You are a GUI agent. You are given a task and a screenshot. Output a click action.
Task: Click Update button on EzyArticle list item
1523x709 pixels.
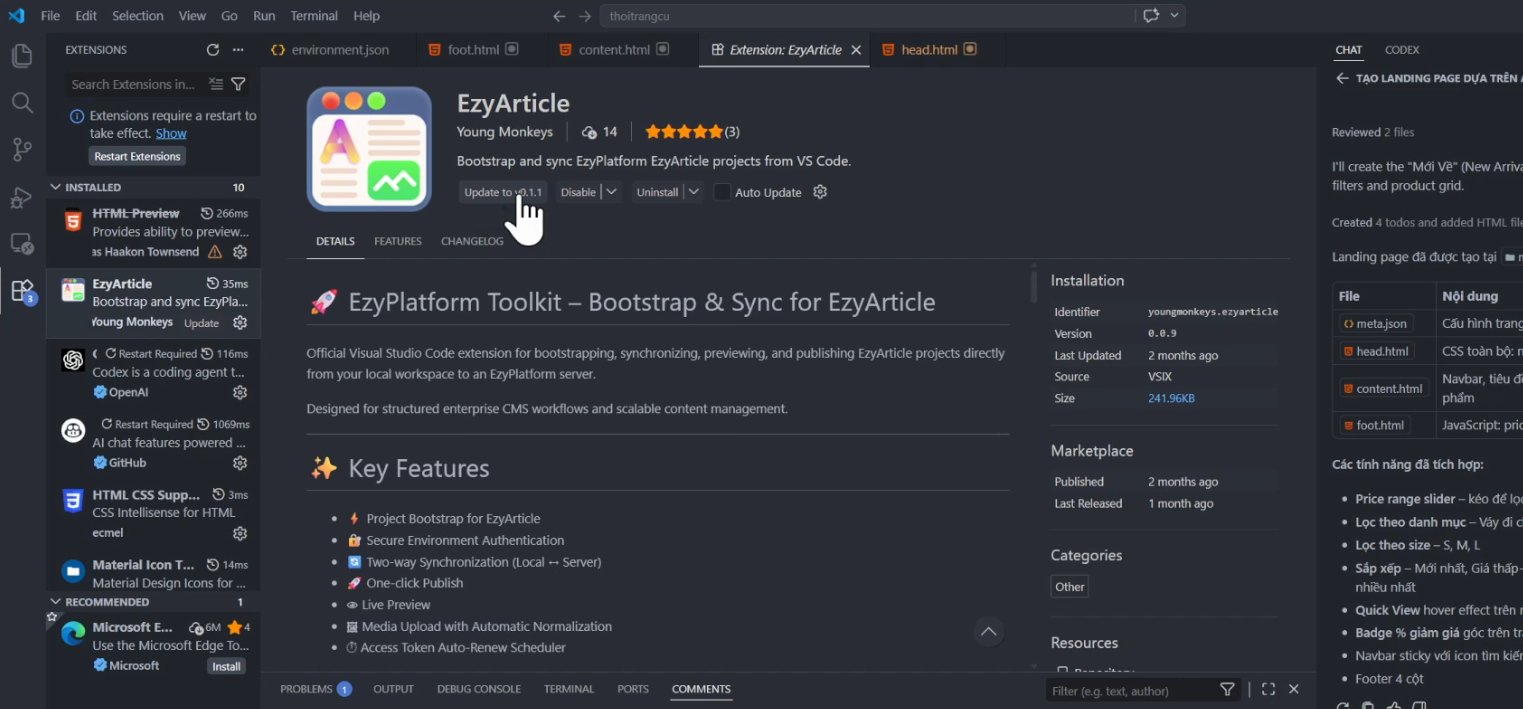(x=201, y=323)
